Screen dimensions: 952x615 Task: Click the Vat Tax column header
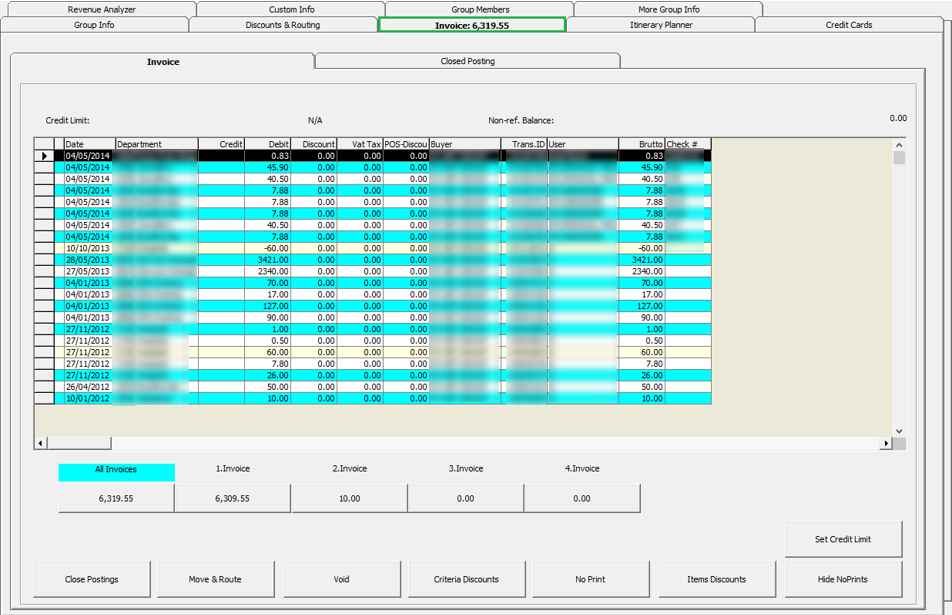point(360,144)
